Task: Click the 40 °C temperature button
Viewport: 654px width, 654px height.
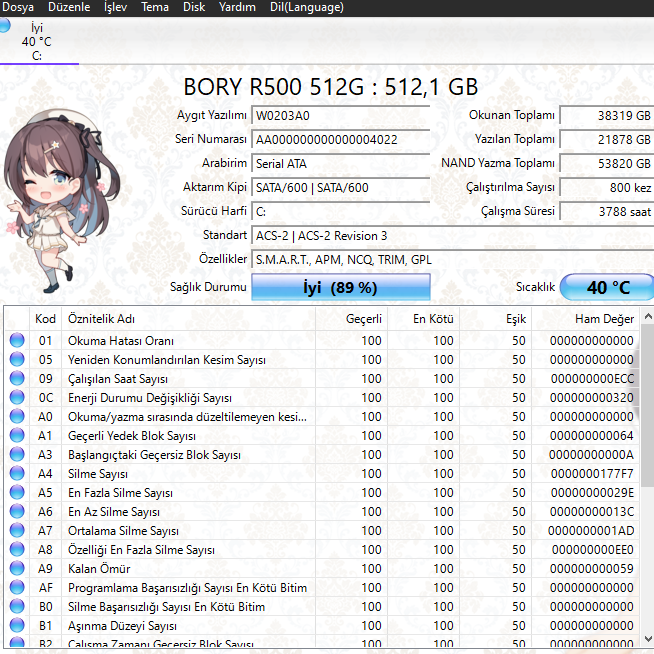Action: click(x=607, y=287)
